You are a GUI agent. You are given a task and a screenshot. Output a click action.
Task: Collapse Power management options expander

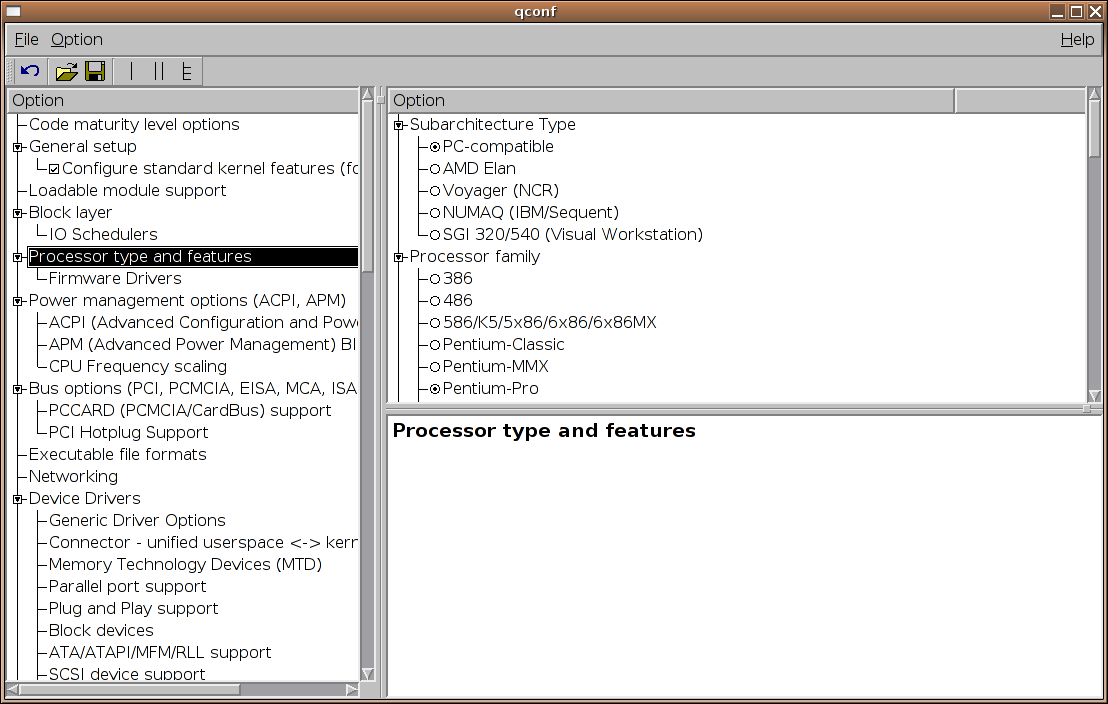[x=18, y=301]
